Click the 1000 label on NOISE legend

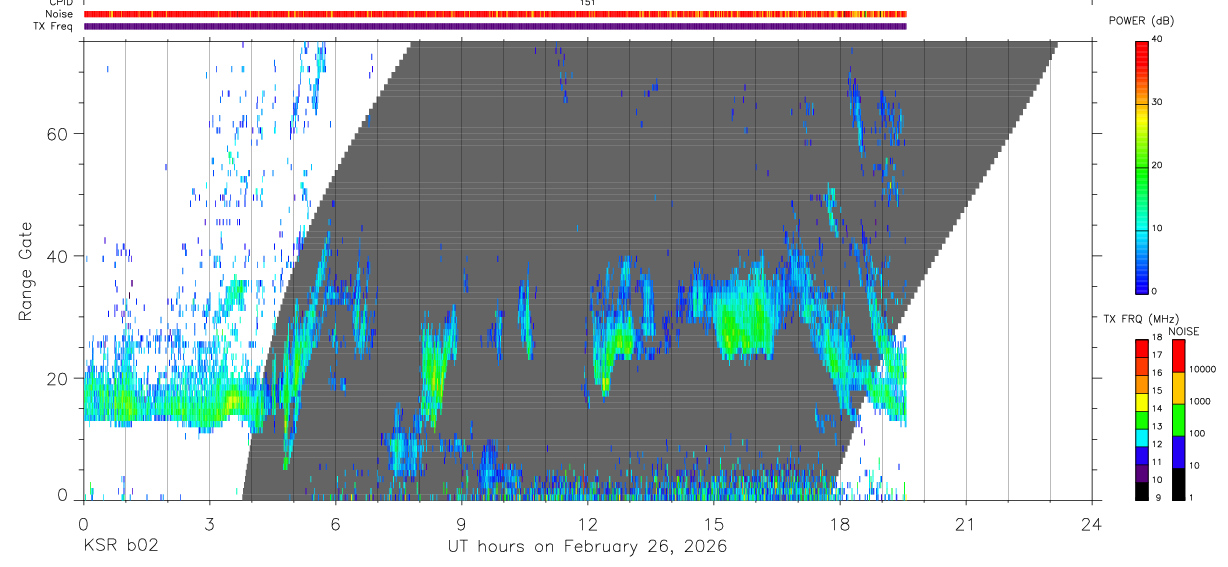(1200, 401)
